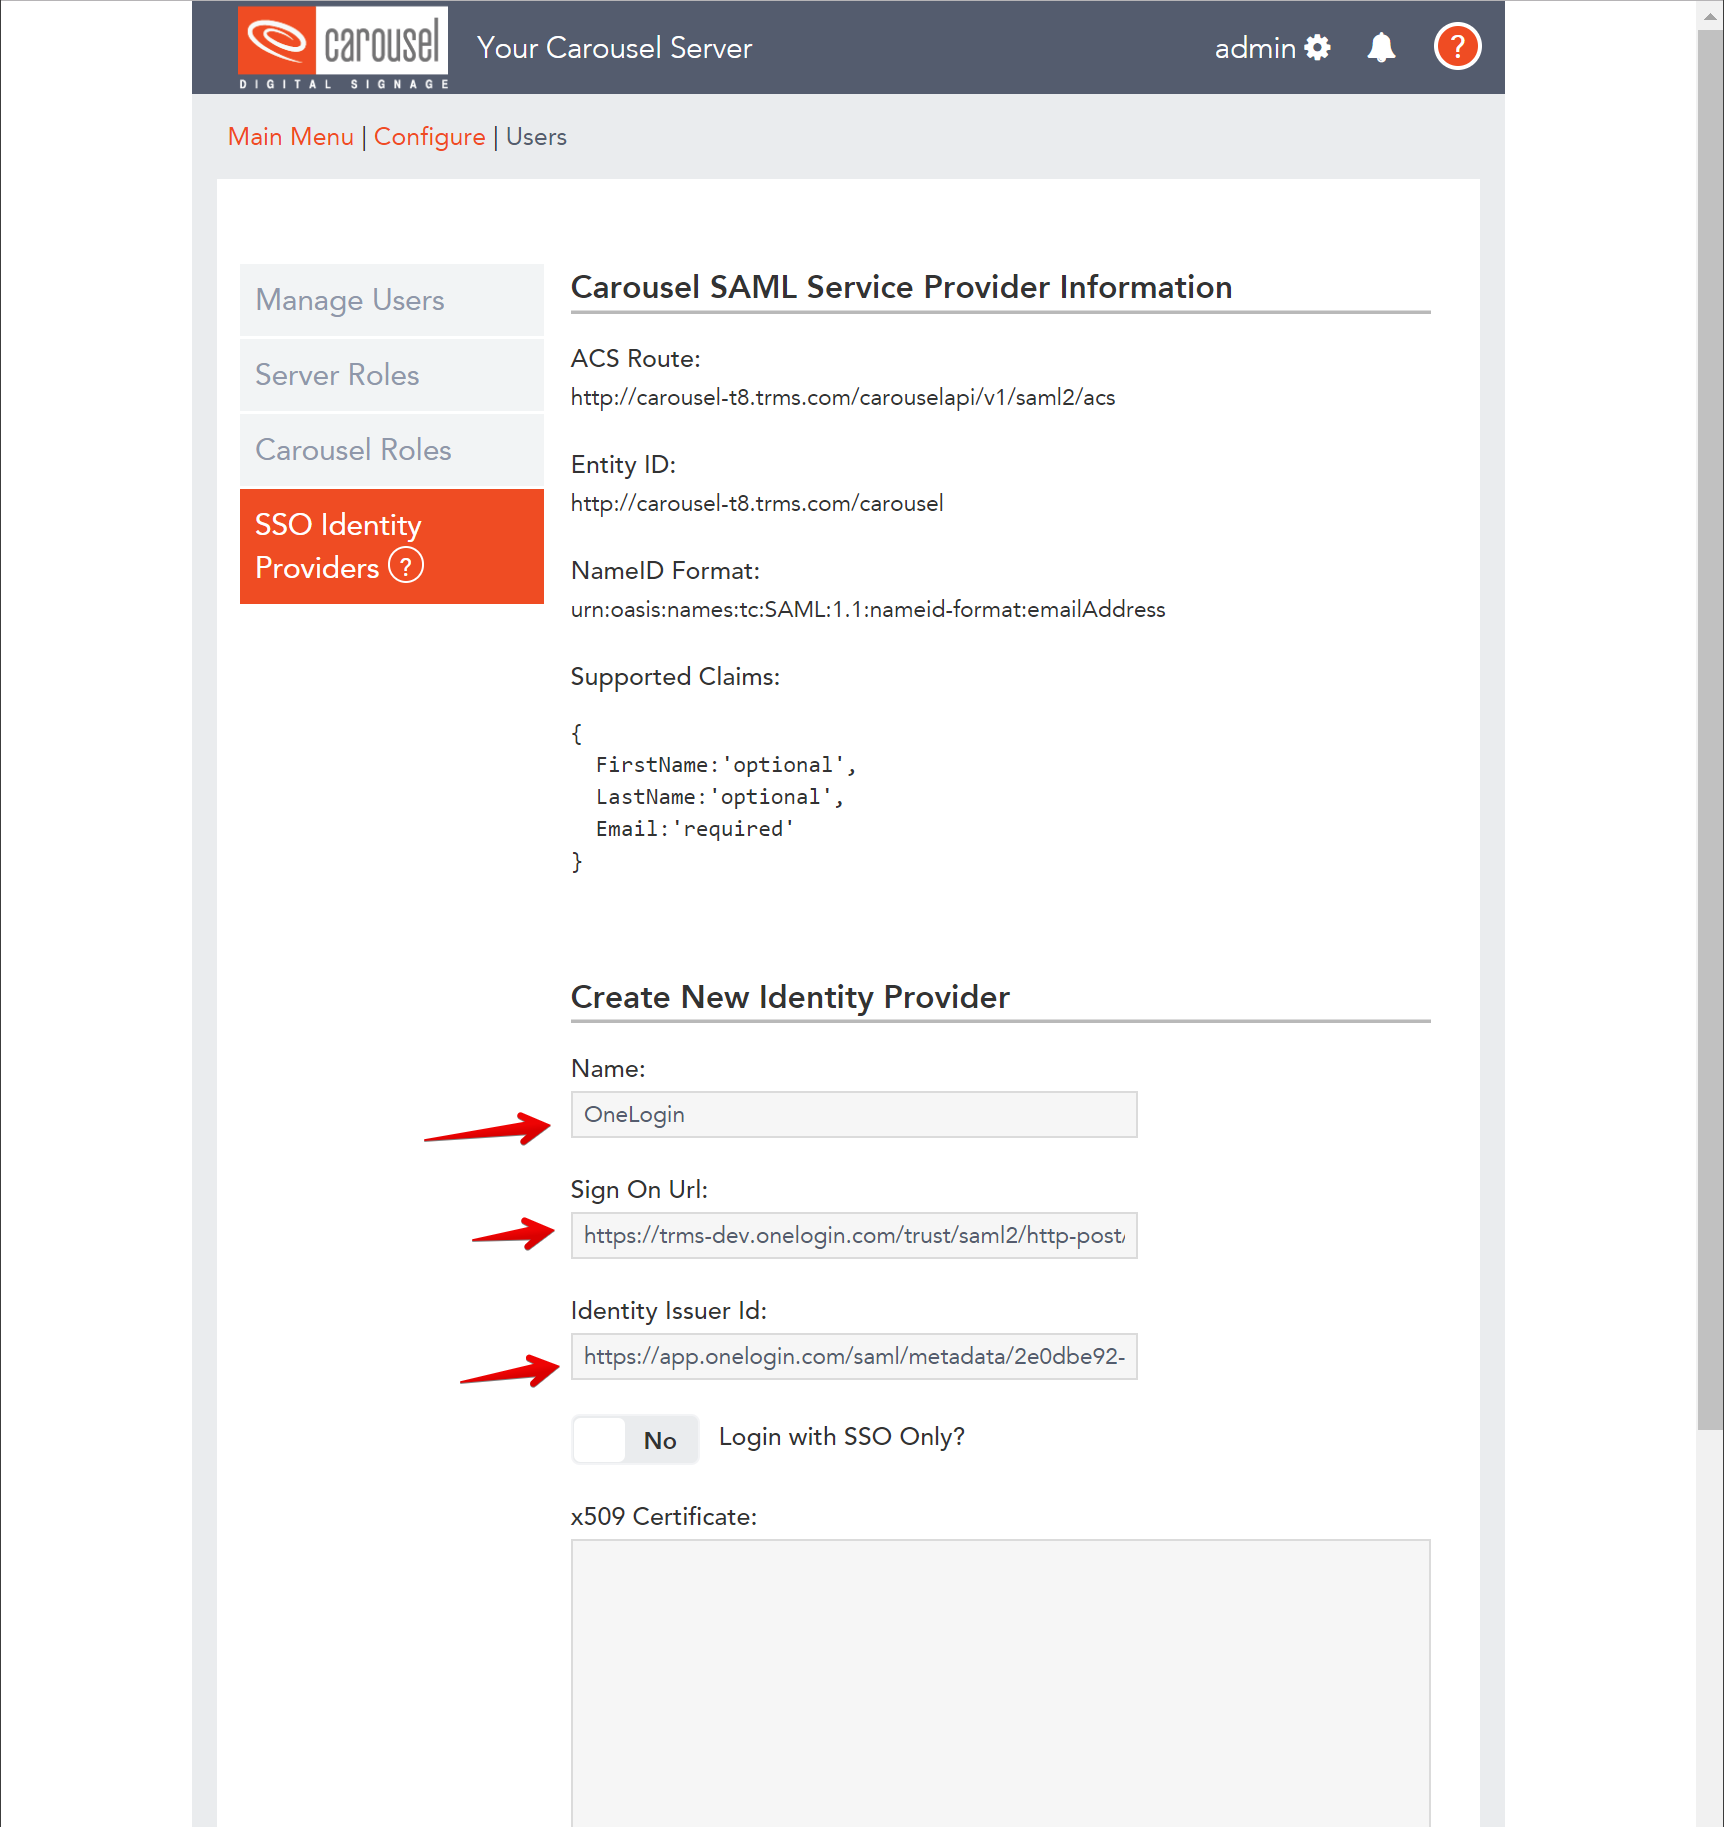The height and width of the screenshot is (1827, 1724).
Task: Click the Create New Identity Provider heading
Action: pyautogui.click(x=790, y=997)
